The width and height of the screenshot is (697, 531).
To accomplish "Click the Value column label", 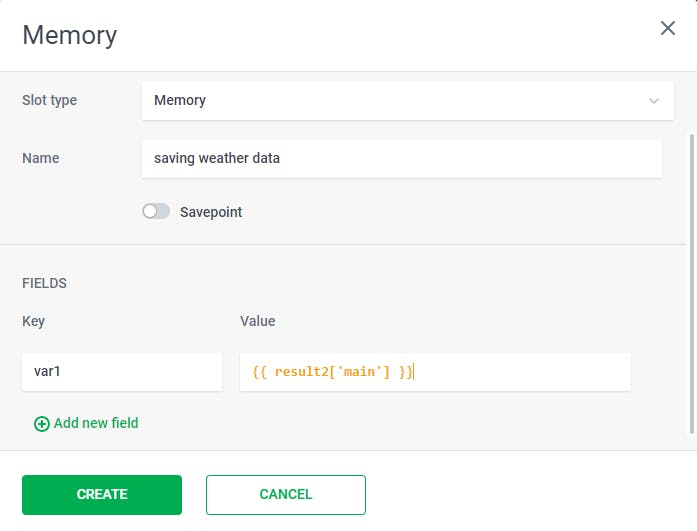I will (x=258, y=321).
